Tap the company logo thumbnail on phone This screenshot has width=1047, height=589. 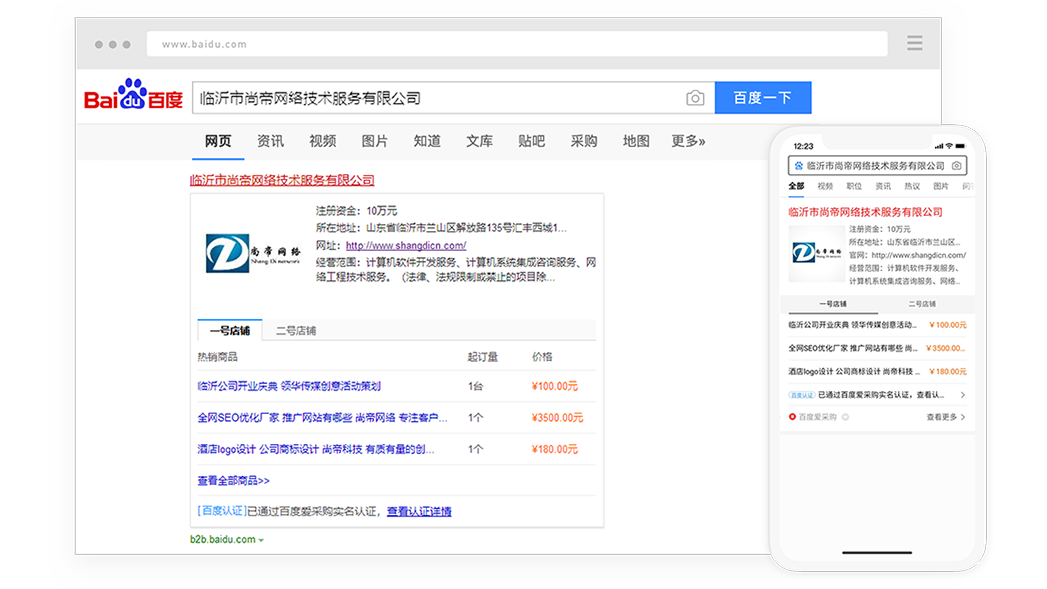click(817, 253)
